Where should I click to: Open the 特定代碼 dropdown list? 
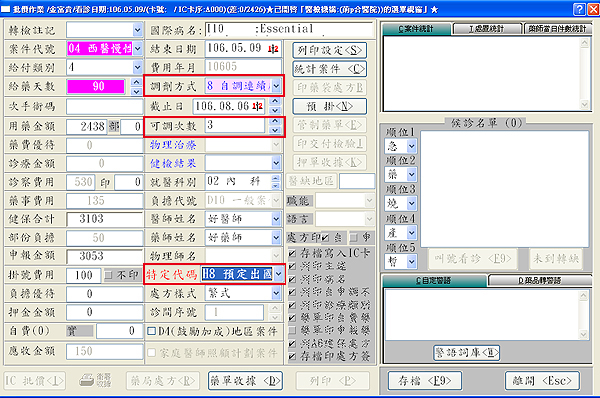coord(279,274)
